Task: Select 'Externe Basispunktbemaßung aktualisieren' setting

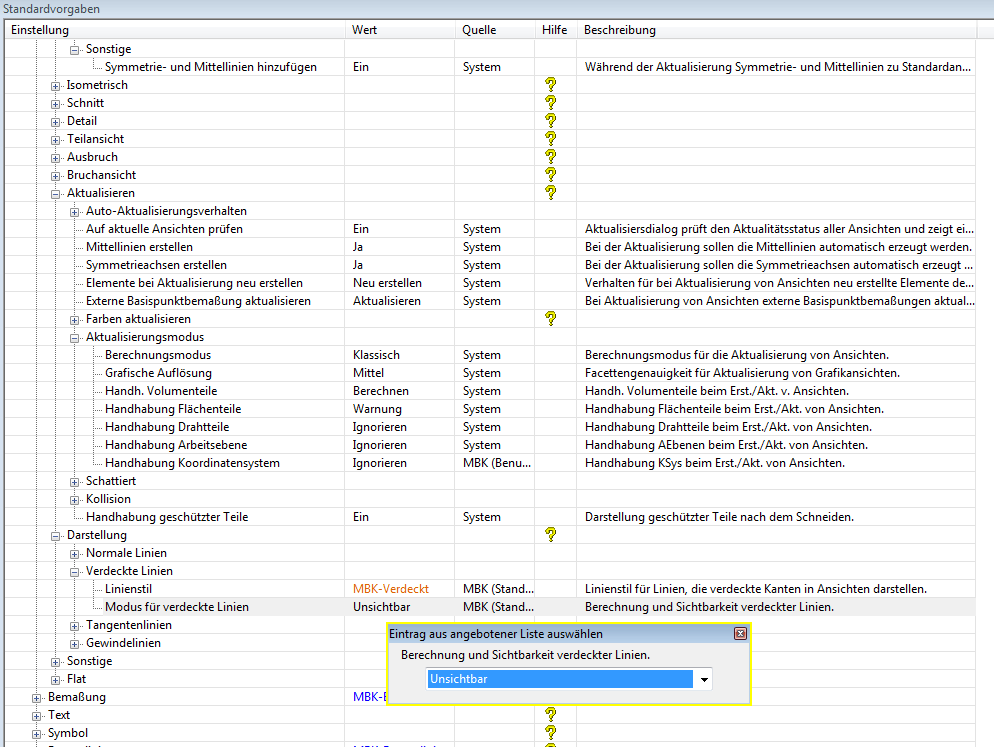Action: 198,301
